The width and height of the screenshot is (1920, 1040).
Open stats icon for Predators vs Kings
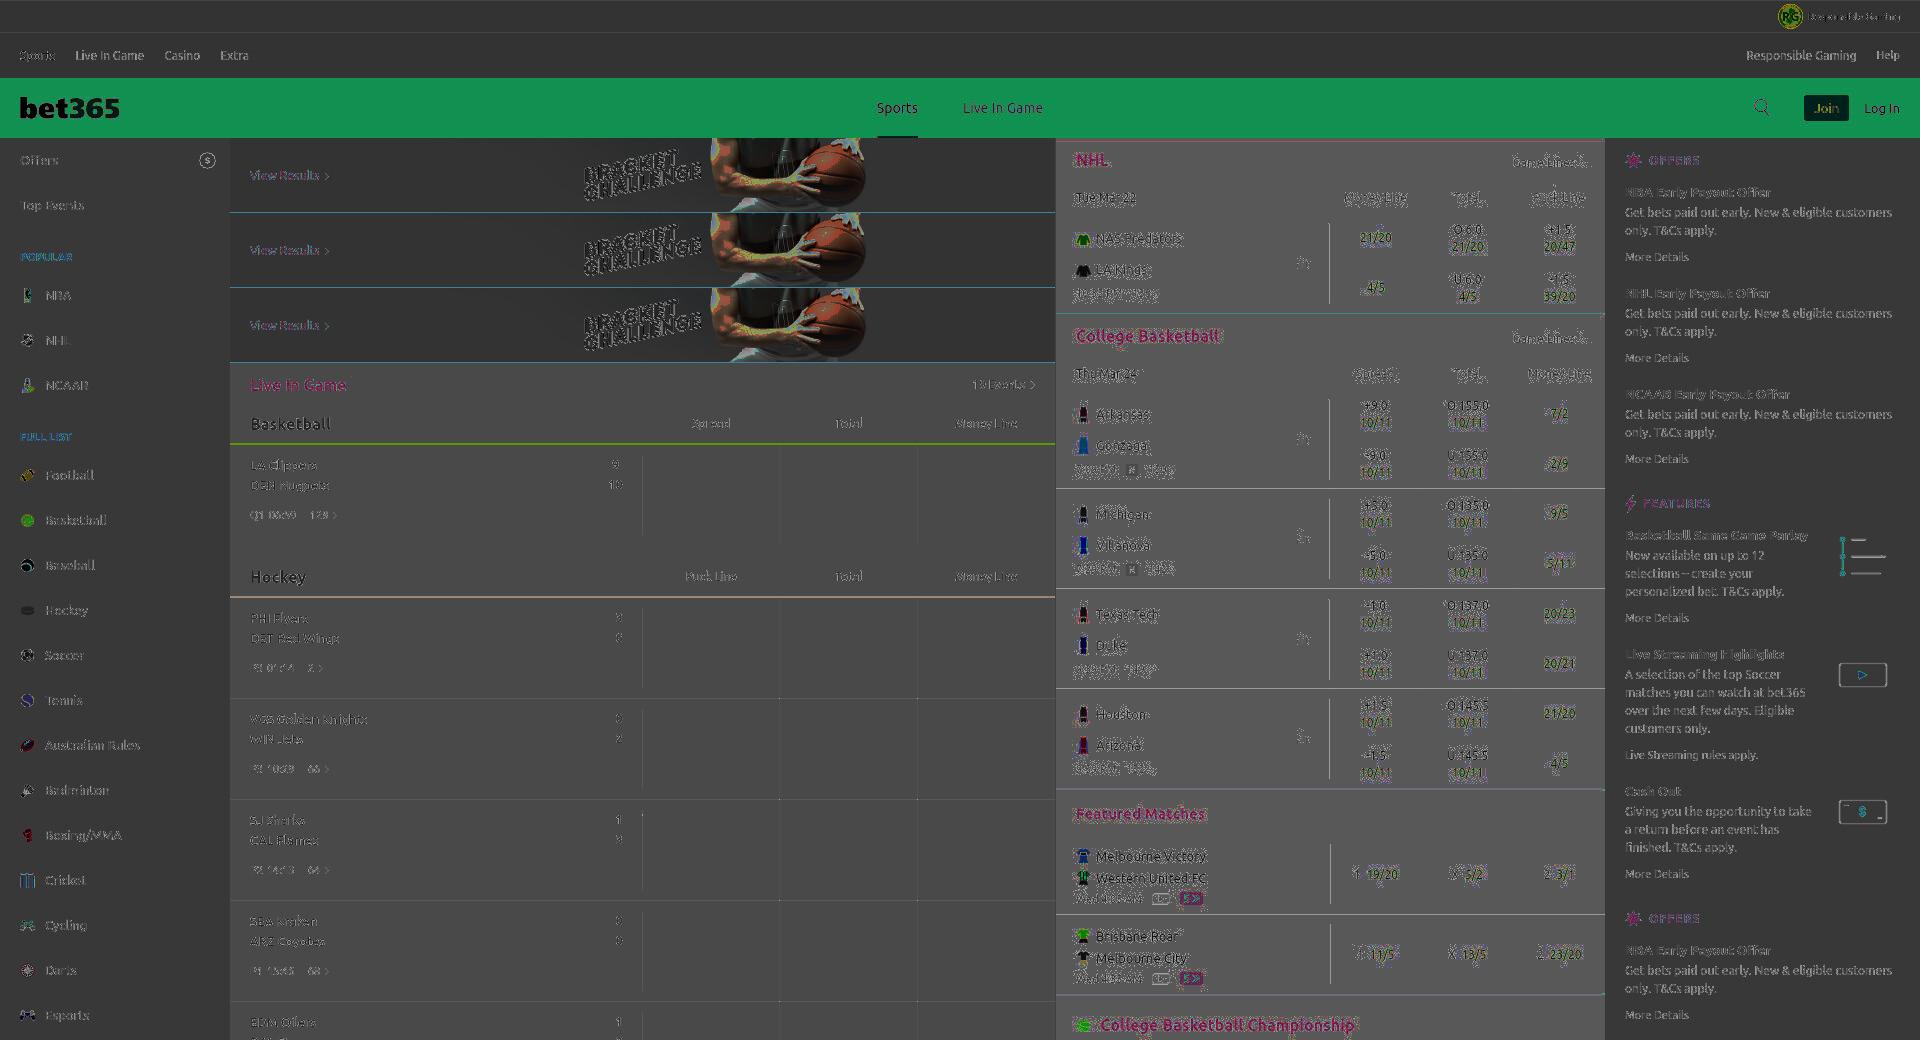coord(1303,262)
